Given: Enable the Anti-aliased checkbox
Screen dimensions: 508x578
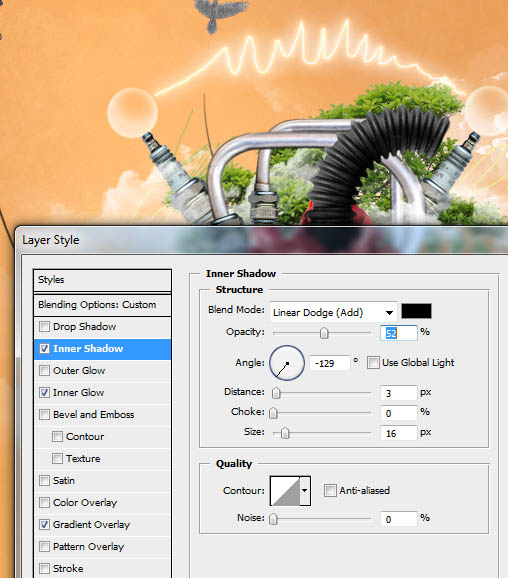Looking at the screenshot, I should [330, 491].
